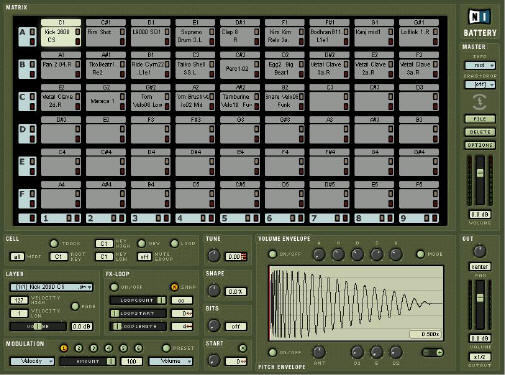Open the modulation destination Volume dropdown

[171, 361]
